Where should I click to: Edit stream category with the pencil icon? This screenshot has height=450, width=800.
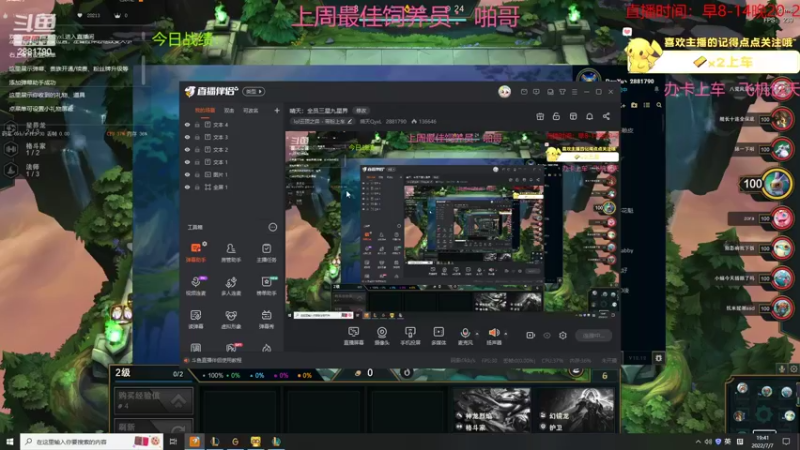[x=349, y=121]
